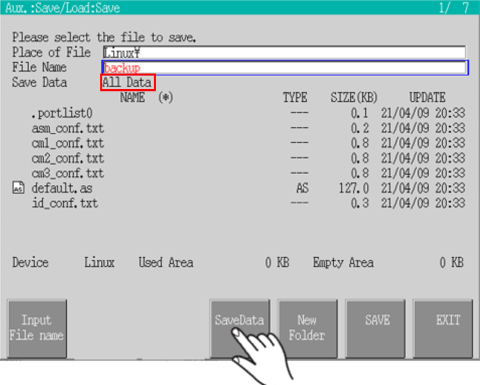This screenshot has height=385, width=480.
Task: Tap the SaveData button
Action: (x=240, y=328)
